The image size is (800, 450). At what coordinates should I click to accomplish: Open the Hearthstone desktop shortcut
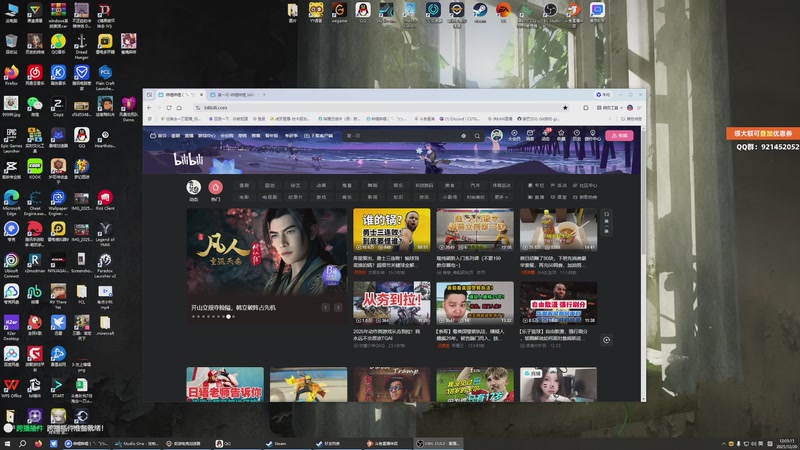point(105,137)
